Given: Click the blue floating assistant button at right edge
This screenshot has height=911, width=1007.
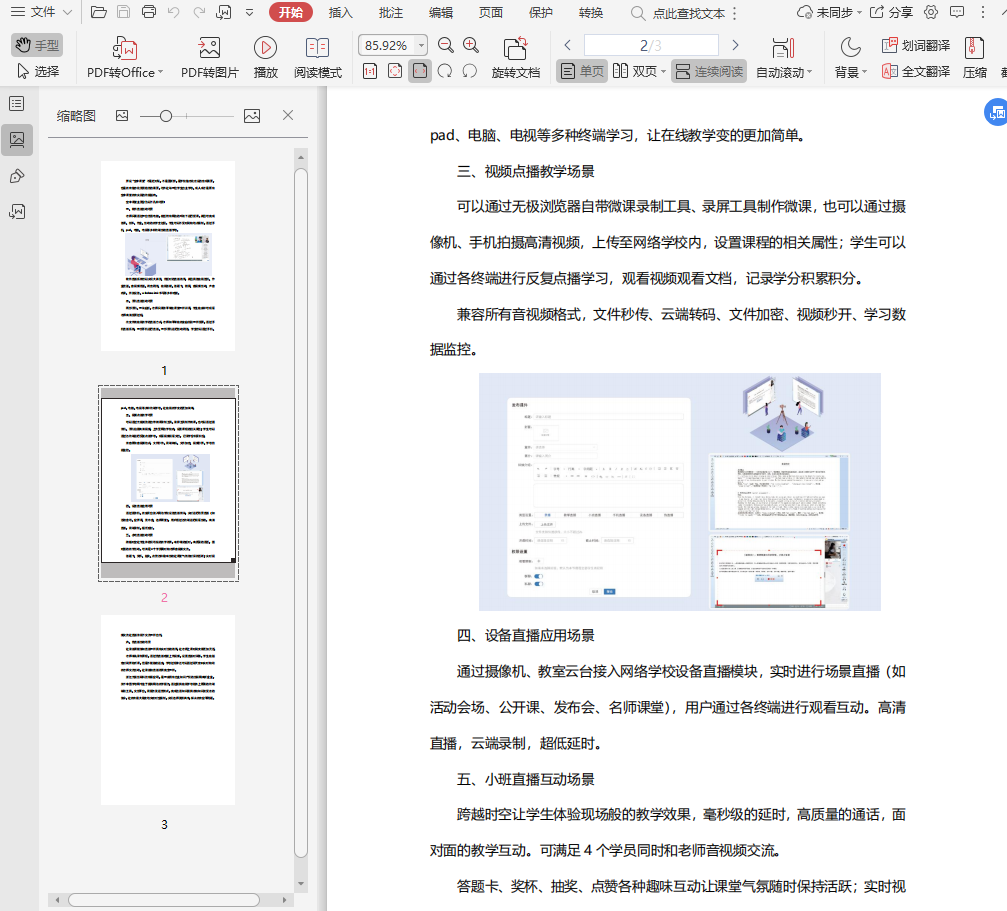Looking at the screenshot, I should tap(995, 112).
